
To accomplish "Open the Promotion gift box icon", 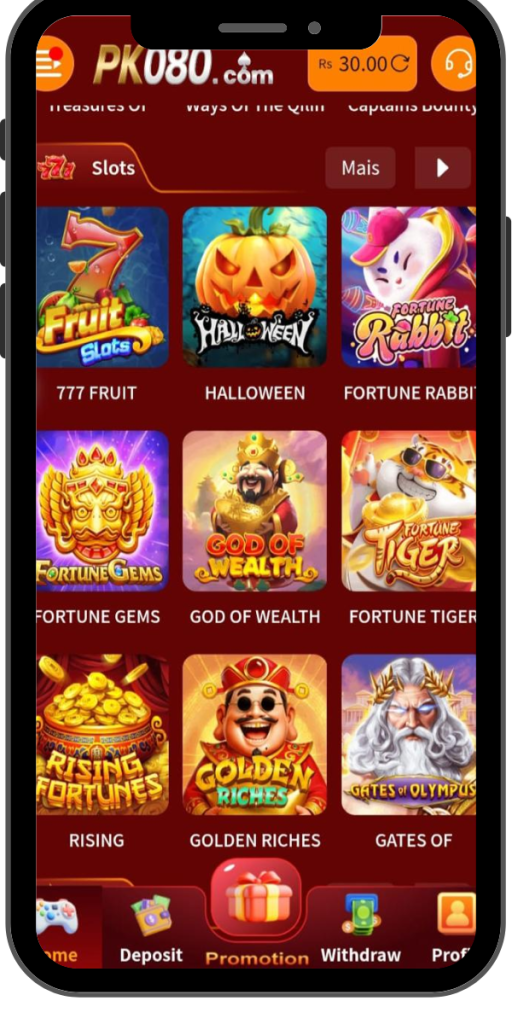I will [x=256, y=897].
